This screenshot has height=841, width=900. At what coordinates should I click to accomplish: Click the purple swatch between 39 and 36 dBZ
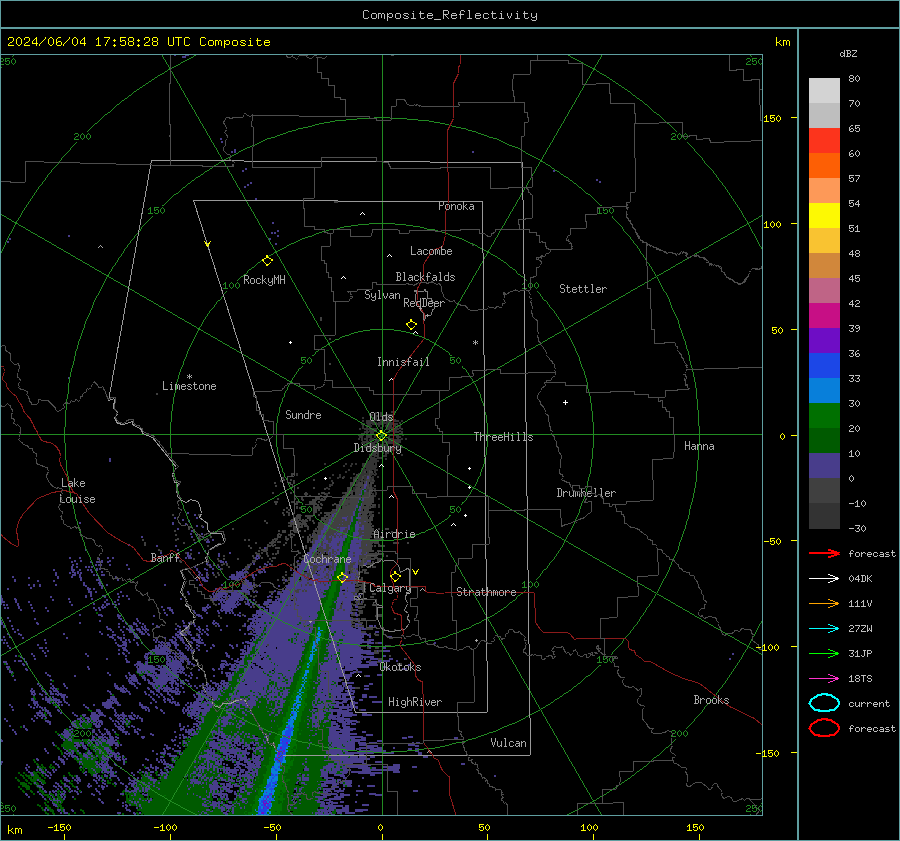824,340
